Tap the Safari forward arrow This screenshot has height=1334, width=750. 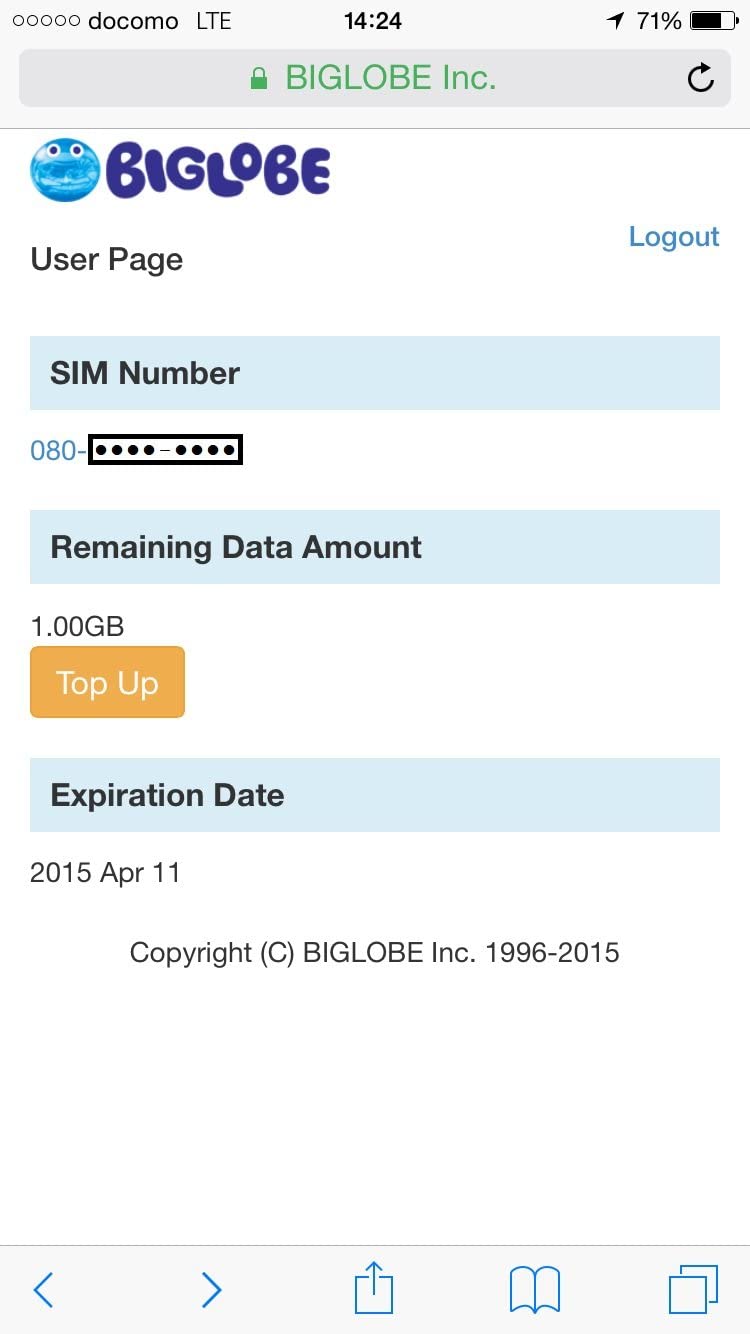click(x=211, y=1290)
